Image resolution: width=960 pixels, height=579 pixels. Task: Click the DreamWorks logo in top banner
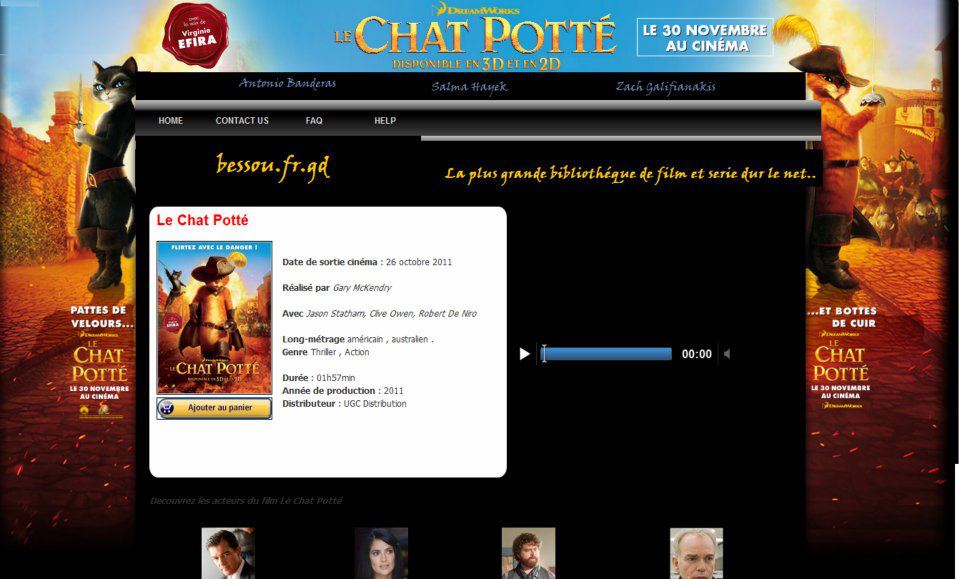(476, 9)
